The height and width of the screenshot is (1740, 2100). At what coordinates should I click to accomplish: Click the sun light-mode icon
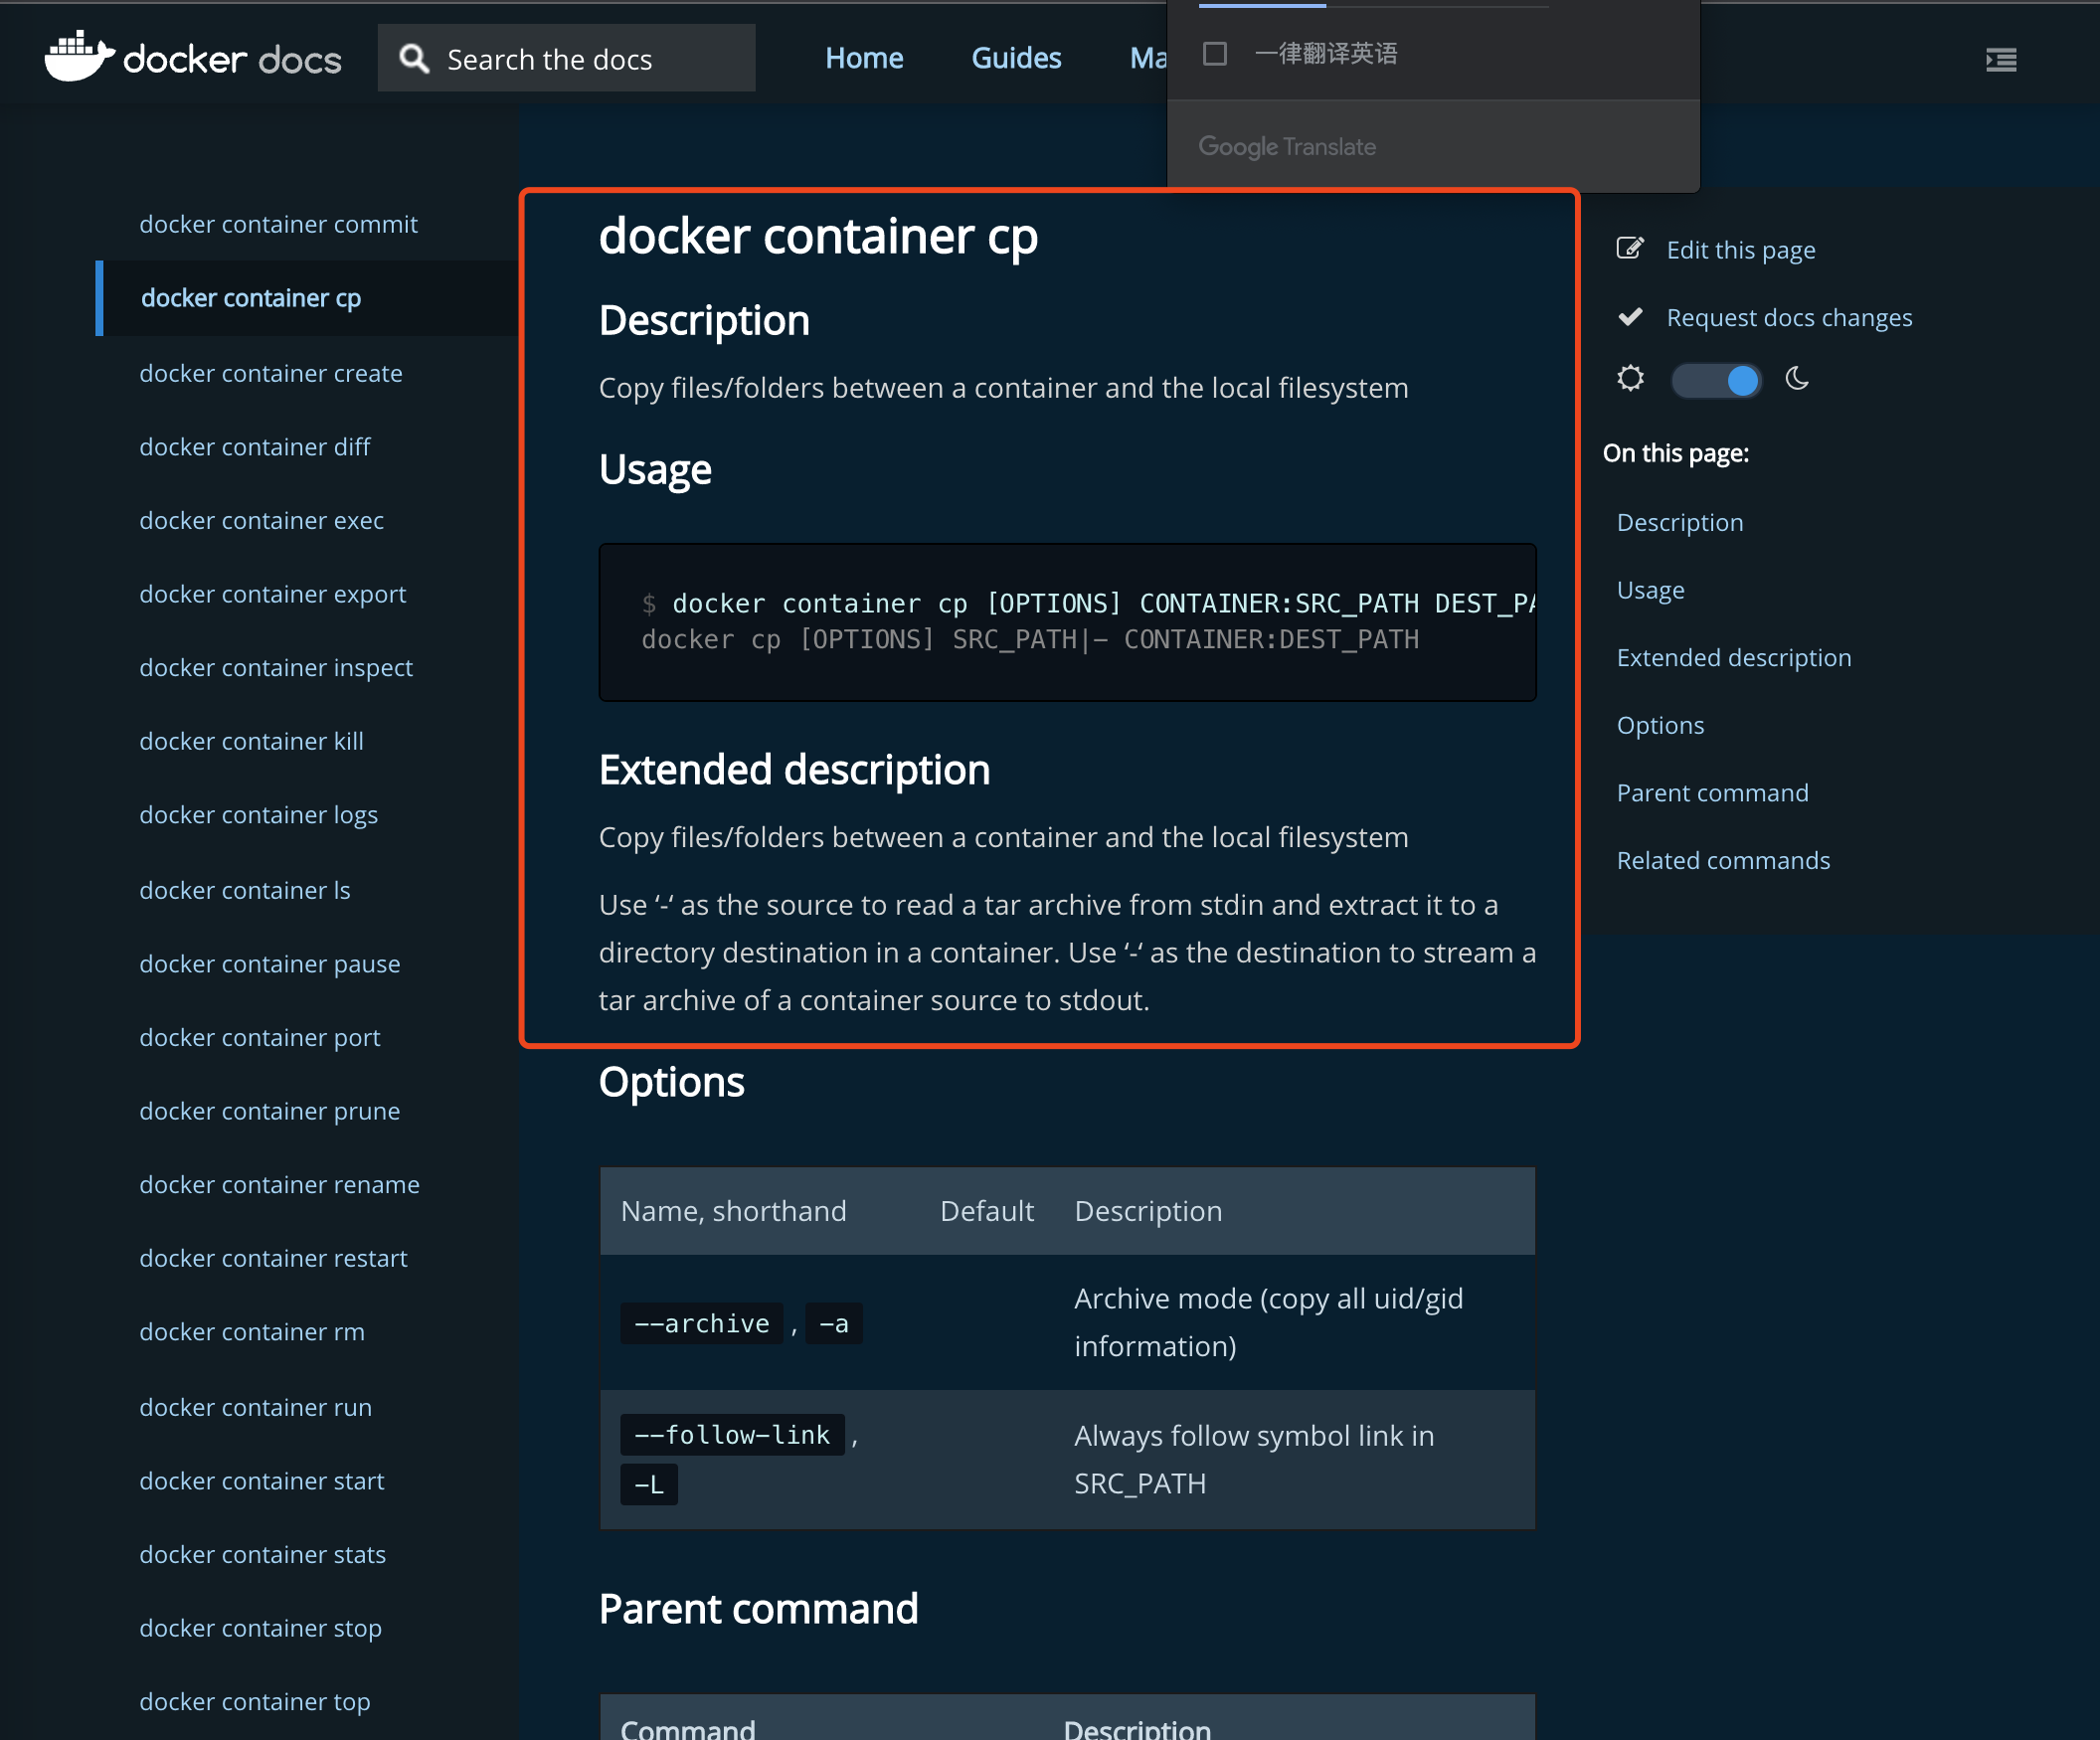1630,379
